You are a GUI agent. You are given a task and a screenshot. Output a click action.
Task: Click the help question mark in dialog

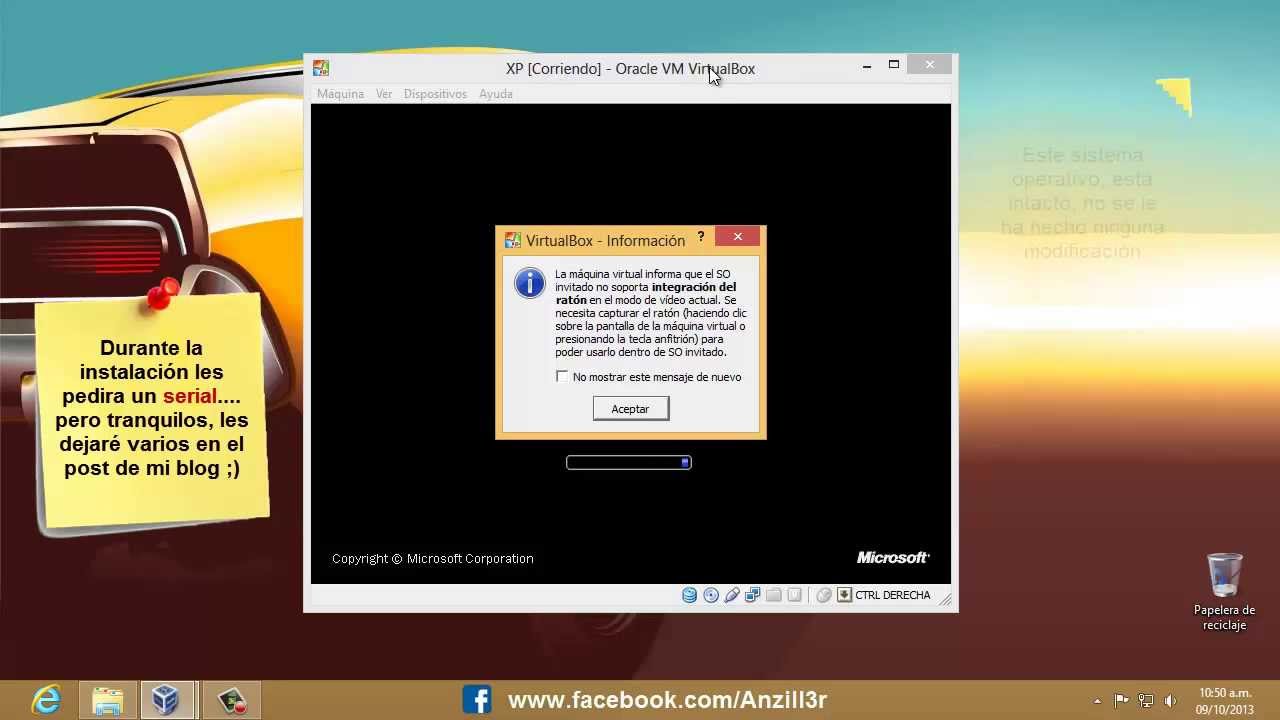coord(701,237)
